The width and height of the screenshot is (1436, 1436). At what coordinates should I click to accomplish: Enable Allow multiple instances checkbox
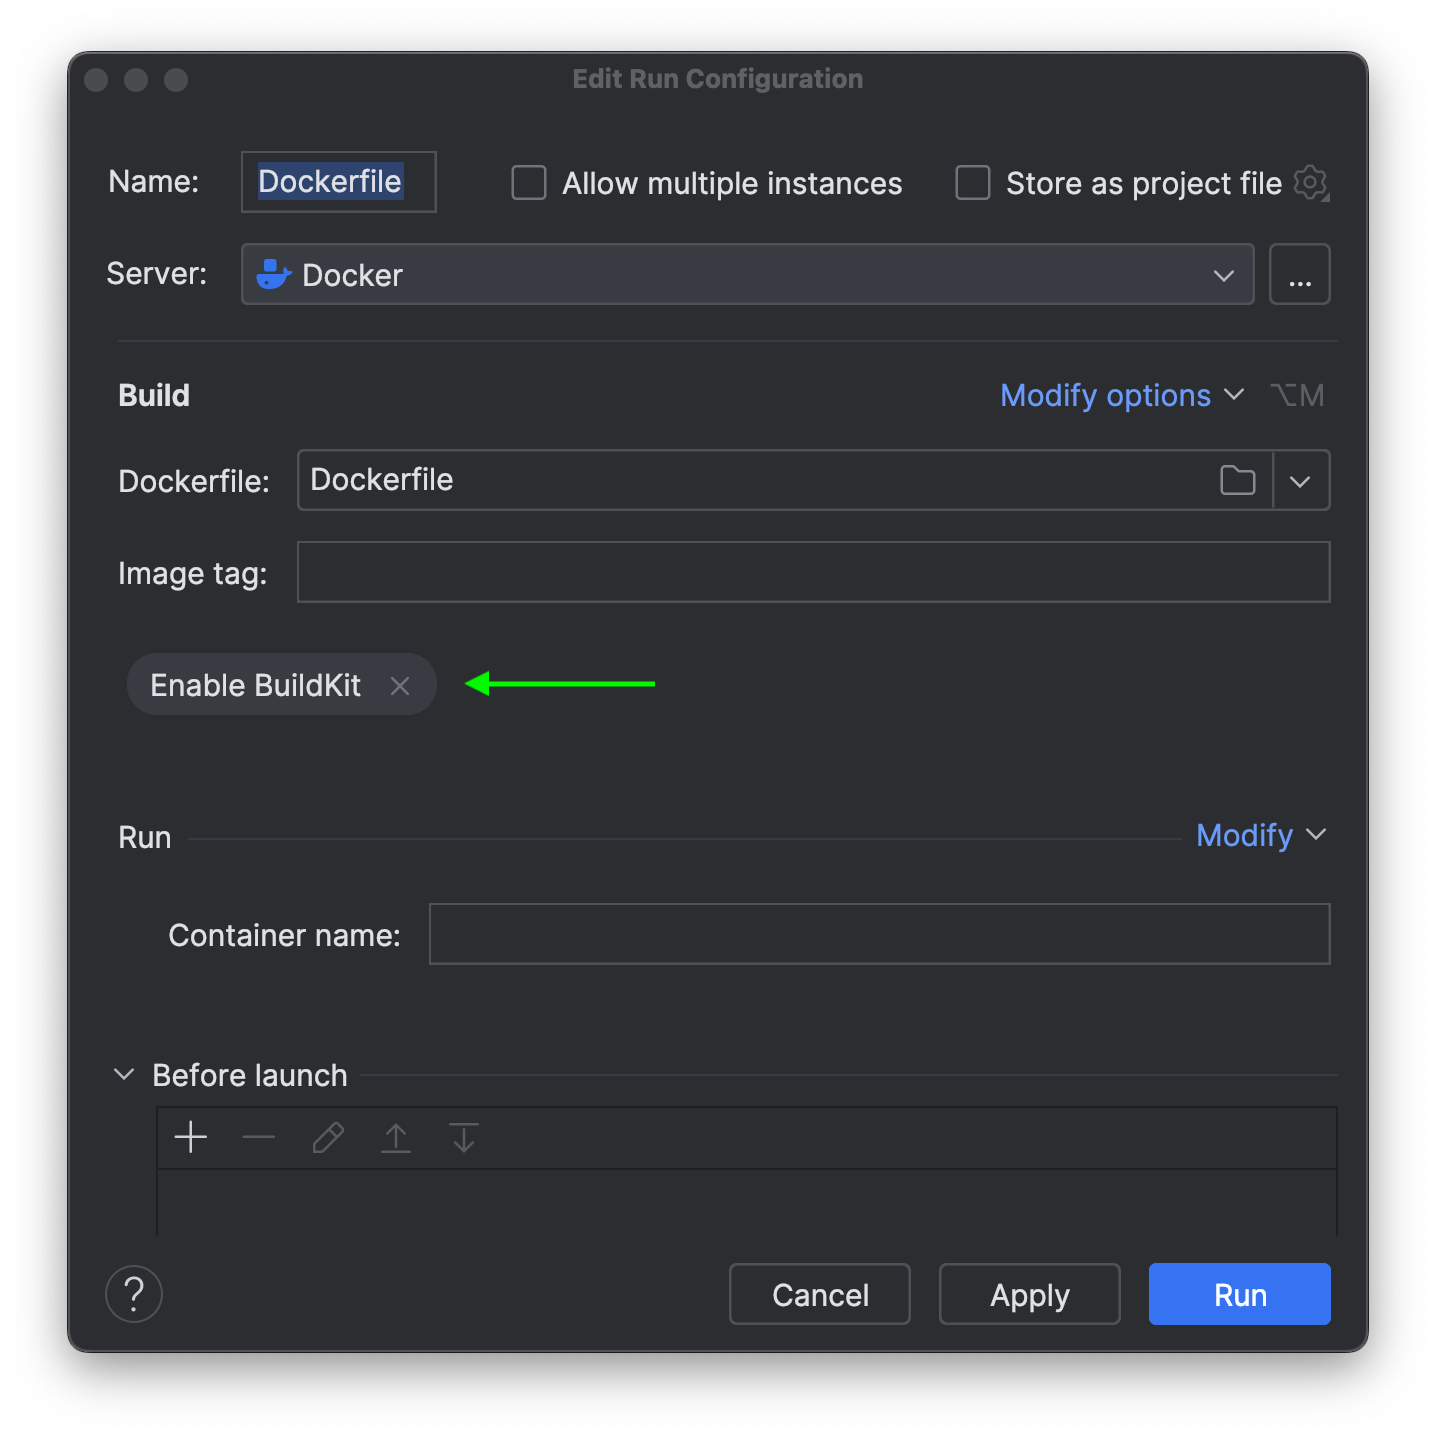click(x=529, y=183)
